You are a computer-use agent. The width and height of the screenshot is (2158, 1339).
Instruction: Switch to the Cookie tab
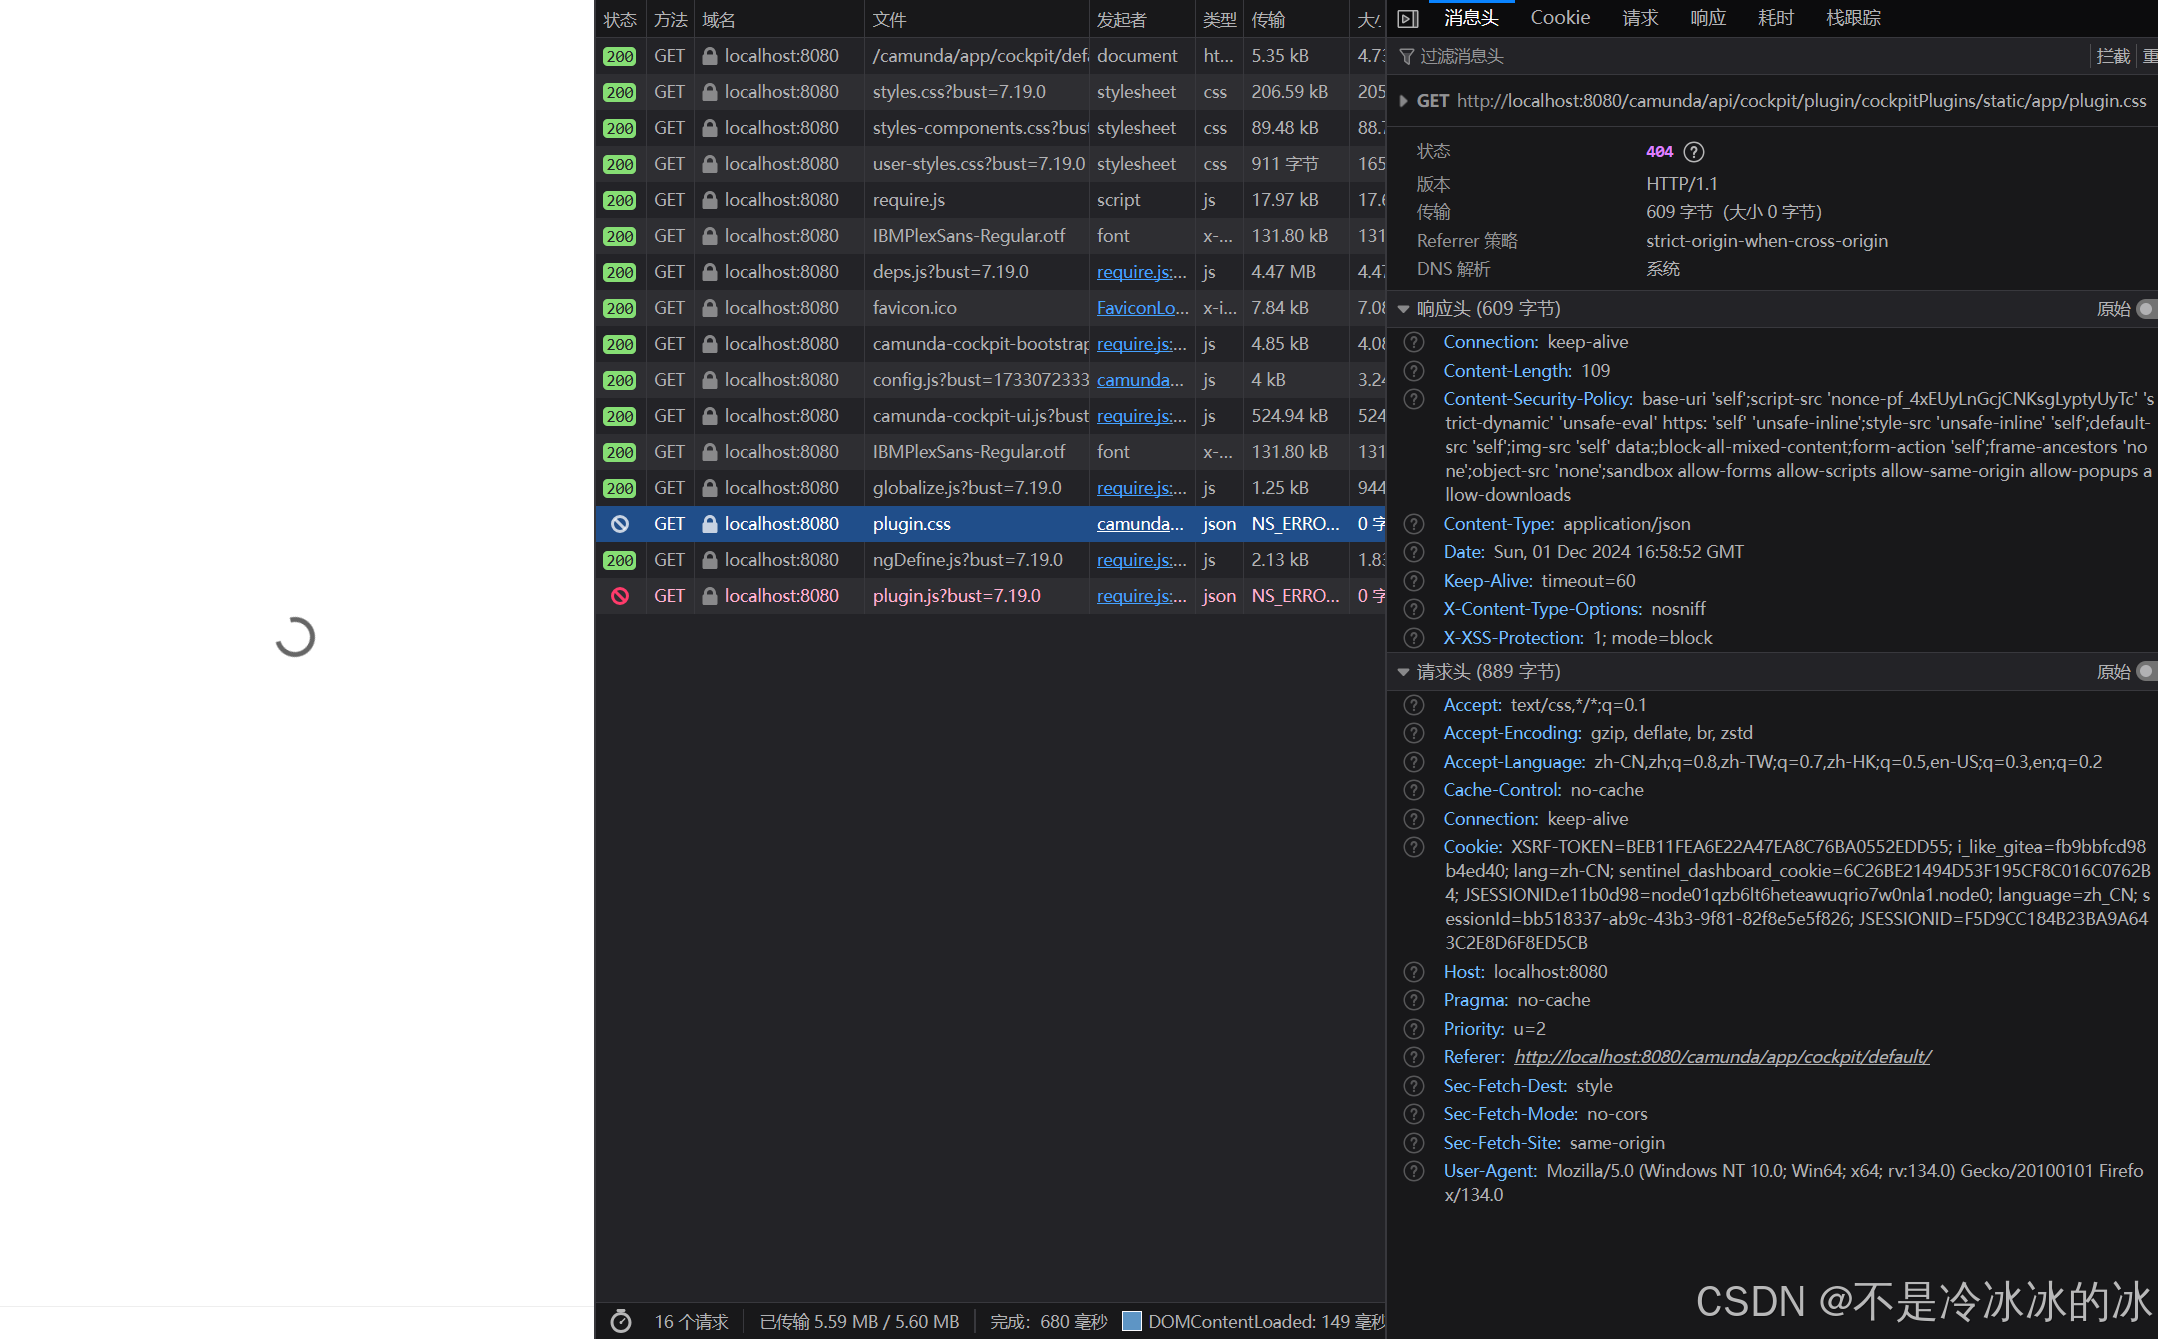coord(1560,17)
